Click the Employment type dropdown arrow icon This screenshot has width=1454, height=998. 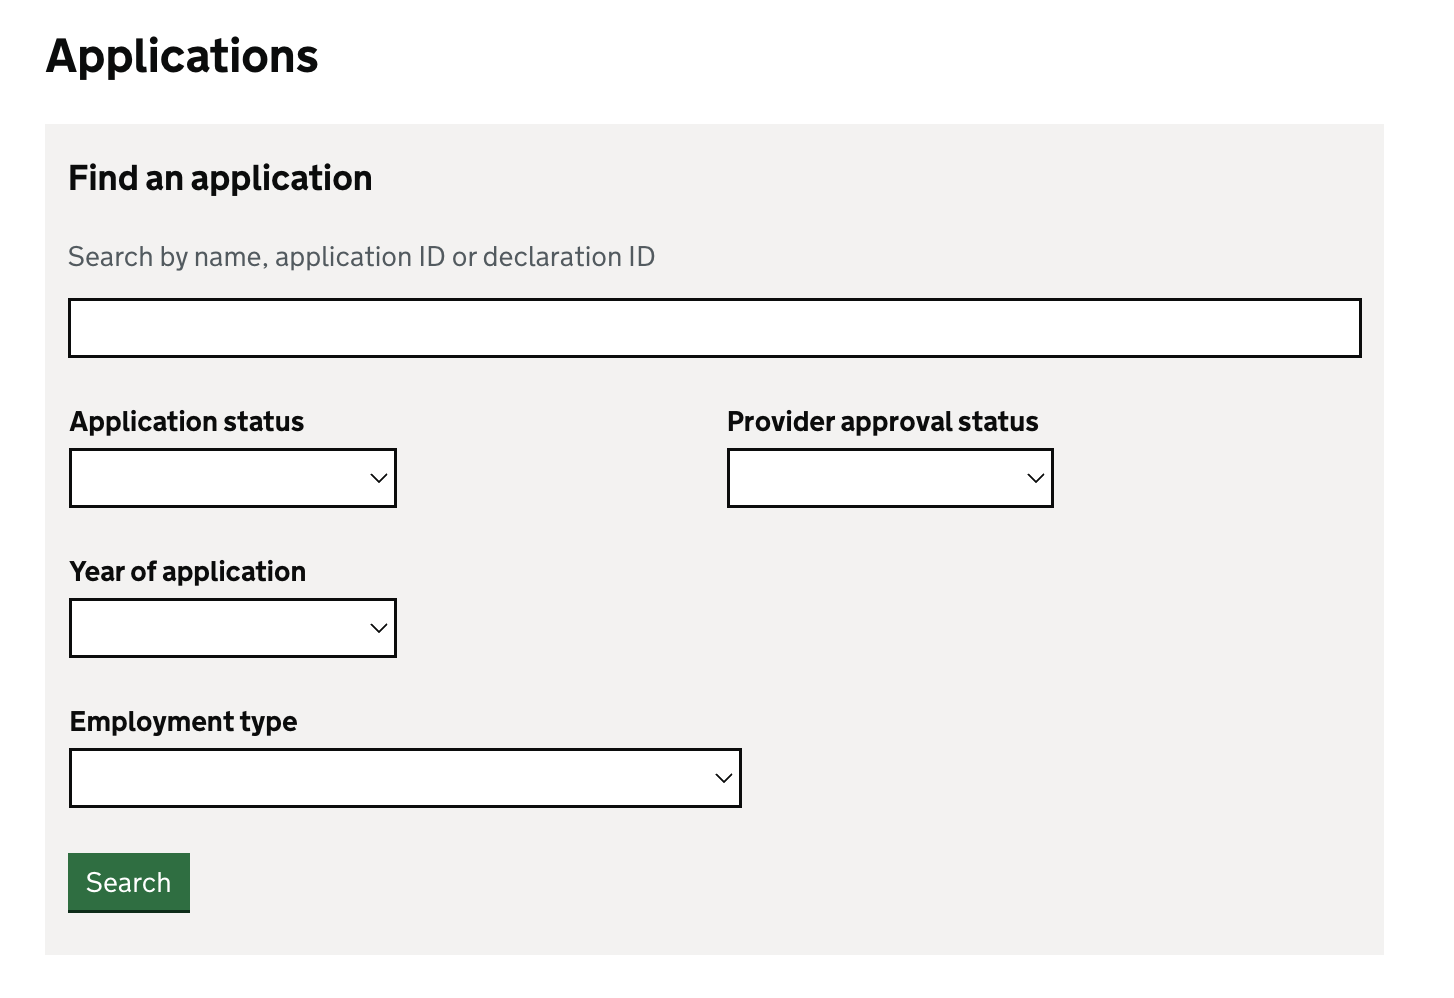coord(723,778)
